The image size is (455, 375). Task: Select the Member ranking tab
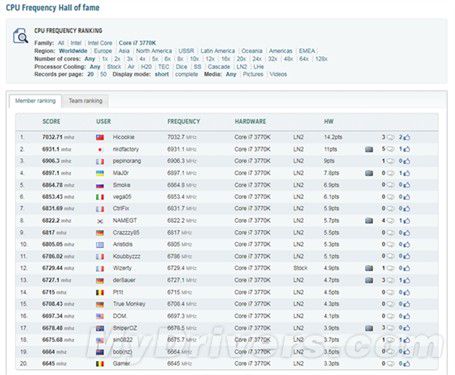coord(35,101)
